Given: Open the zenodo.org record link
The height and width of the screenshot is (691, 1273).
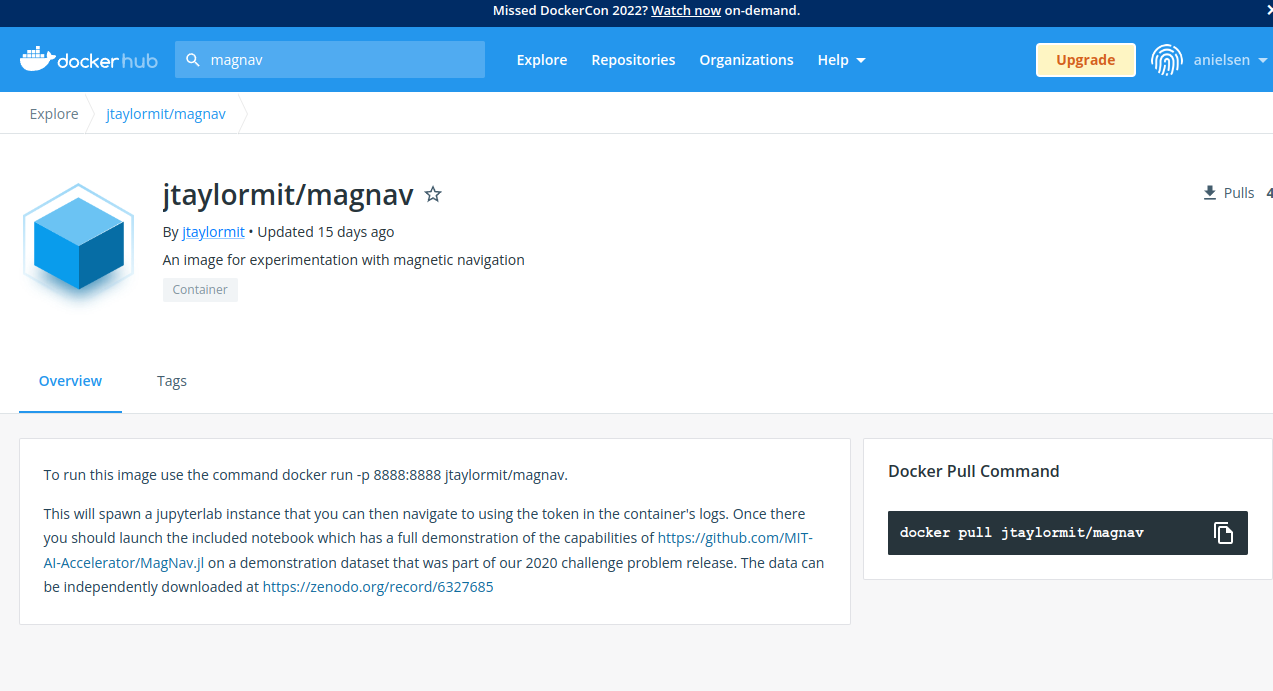Looking at the screenshot, I should [x=378, y=587].
